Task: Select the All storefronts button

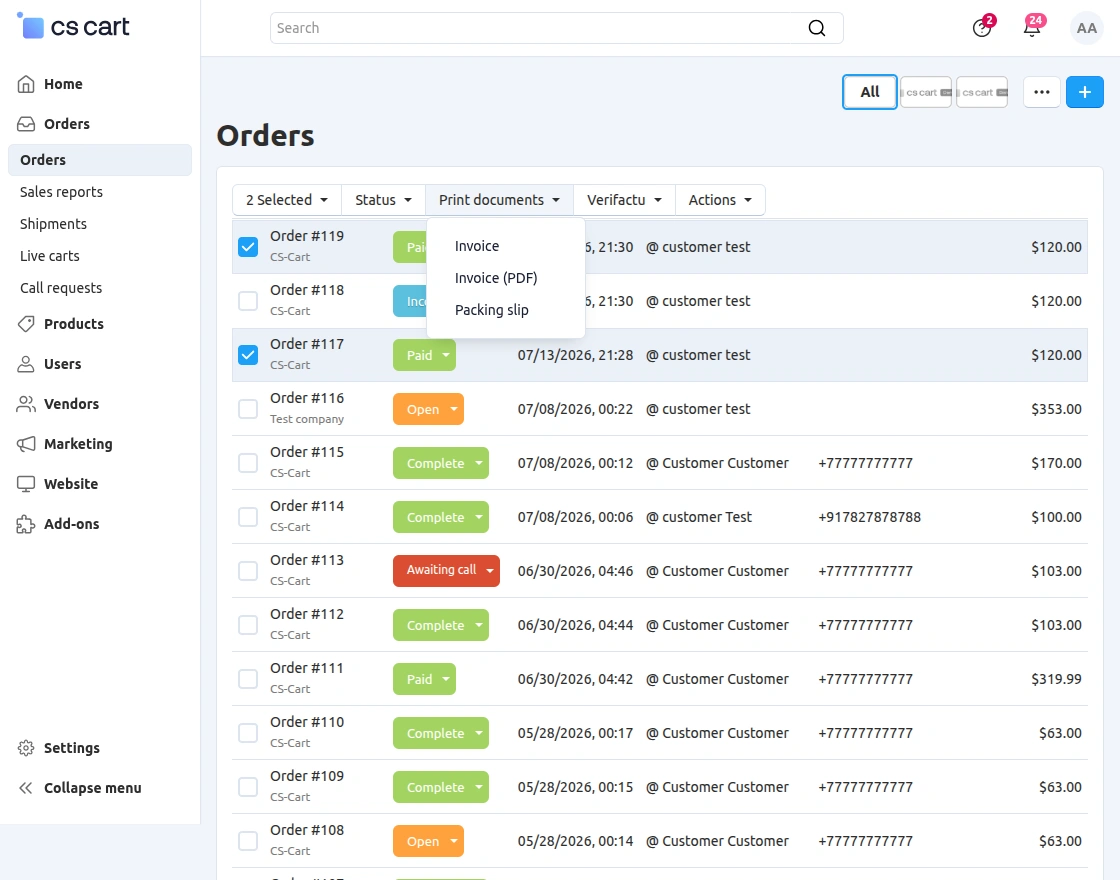Action: coord(869,92)
